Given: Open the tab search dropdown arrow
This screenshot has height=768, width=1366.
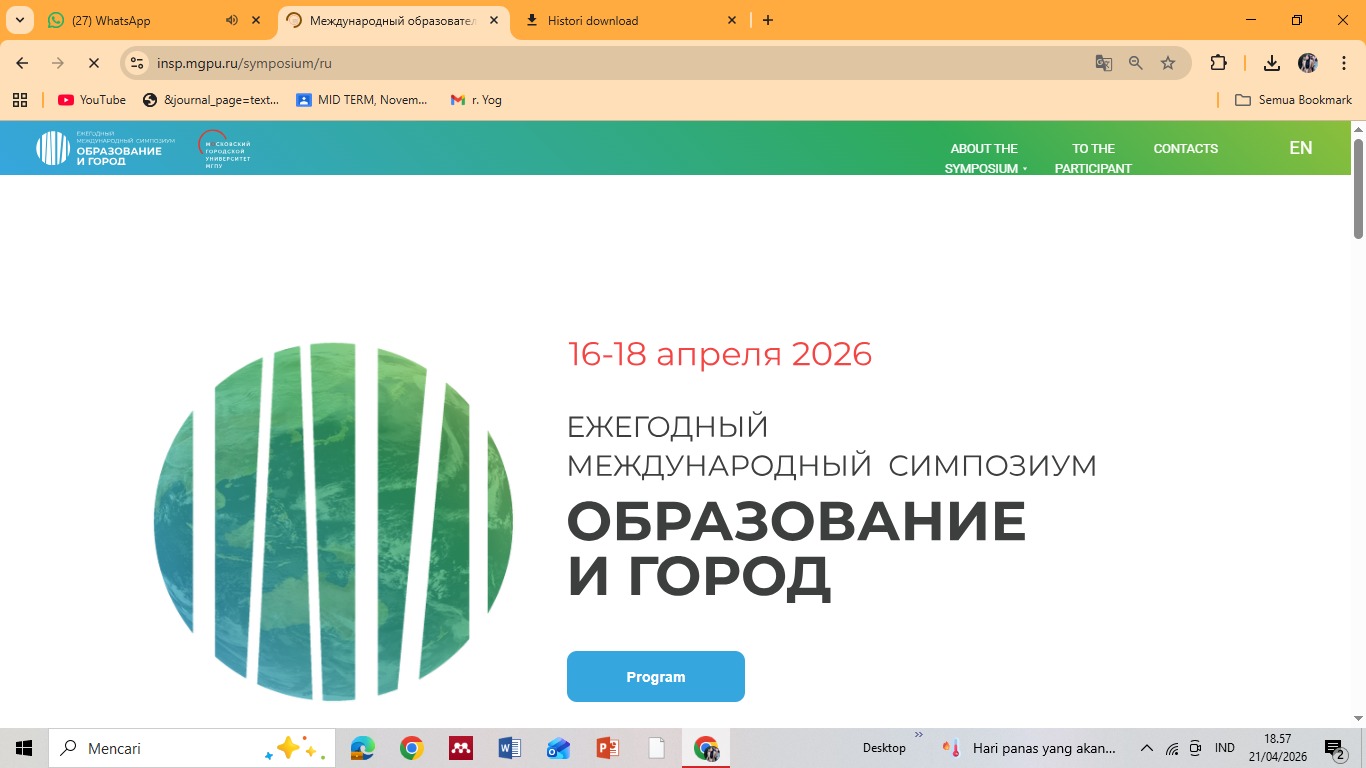Looking at the screenshot, I should pyautogui.click(x=19, y=20).
